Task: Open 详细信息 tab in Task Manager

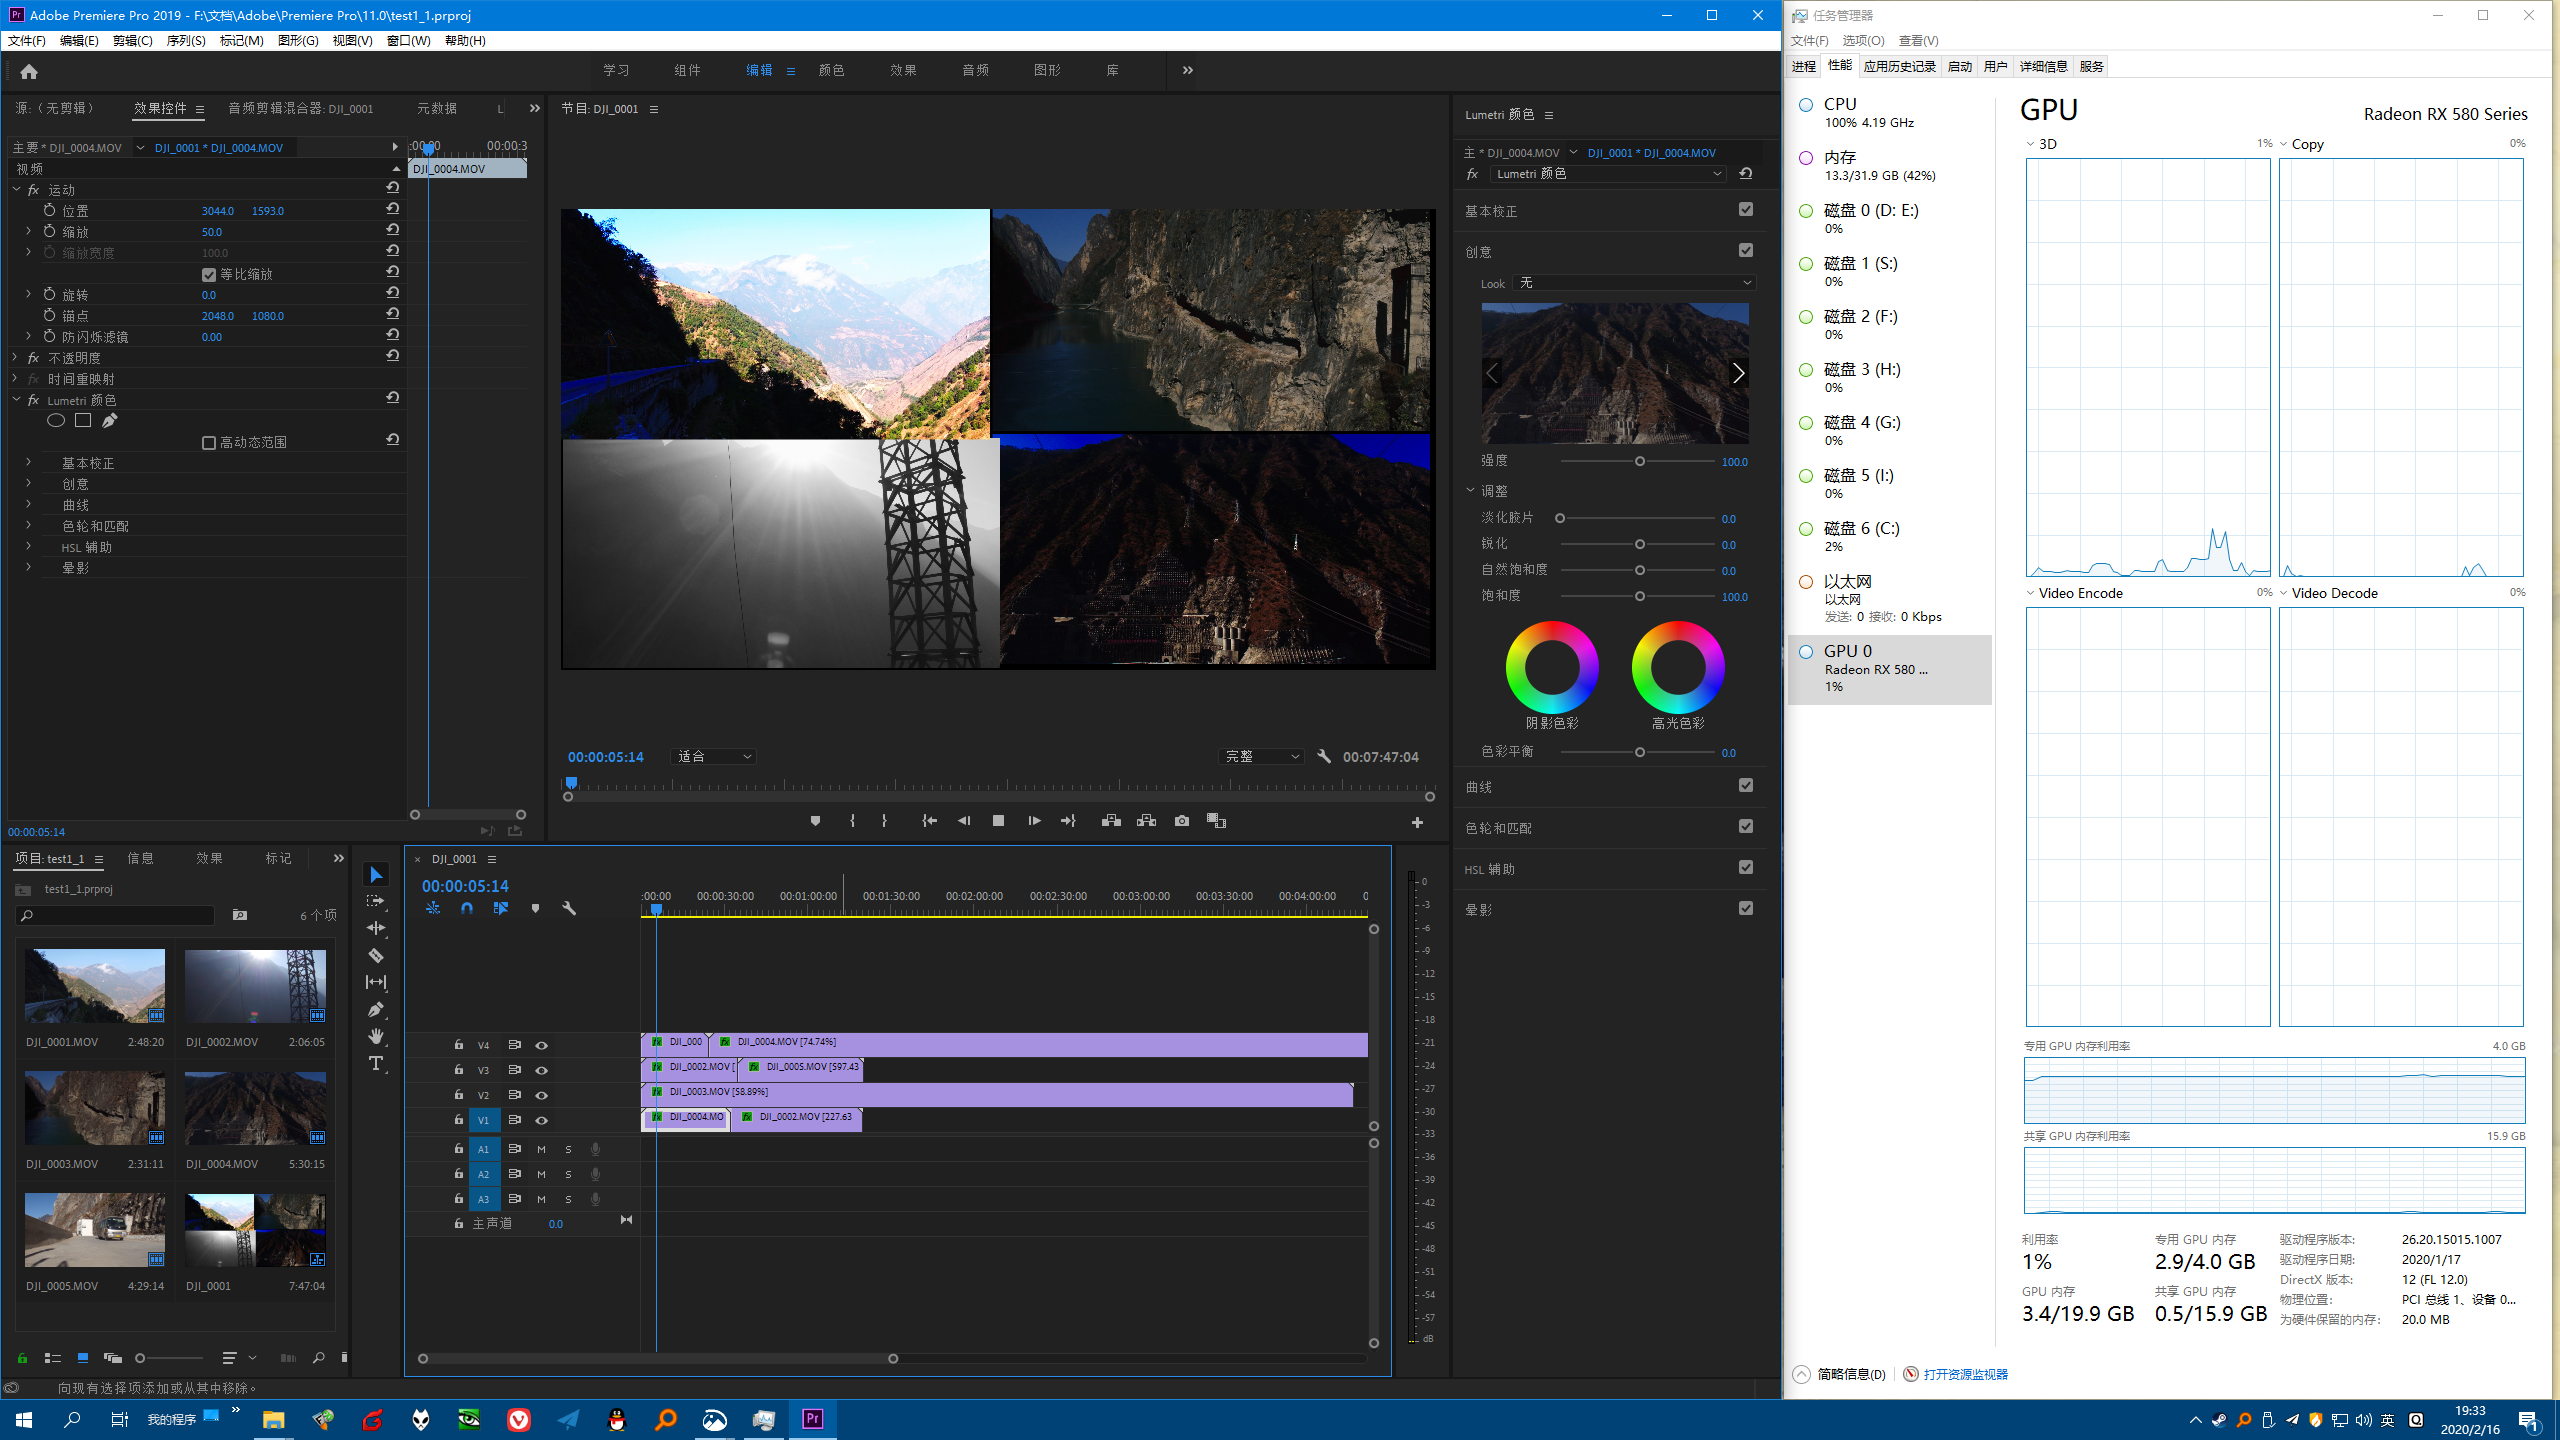Action: 2043,66
